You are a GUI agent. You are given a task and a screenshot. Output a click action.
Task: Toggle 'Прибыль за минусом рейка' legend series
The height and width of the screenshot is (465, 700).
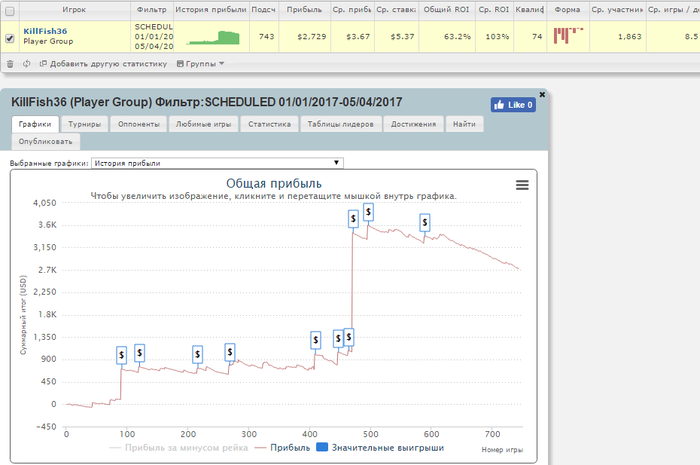pos(179,448)
